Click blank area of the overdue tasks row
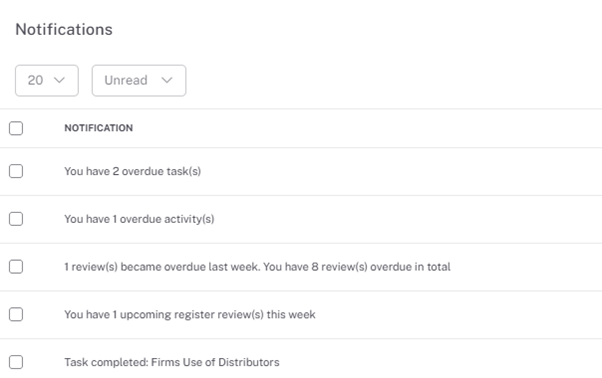The width and height of the screenshot is (602, 378). pyautogui.click(x=399, y=171)
